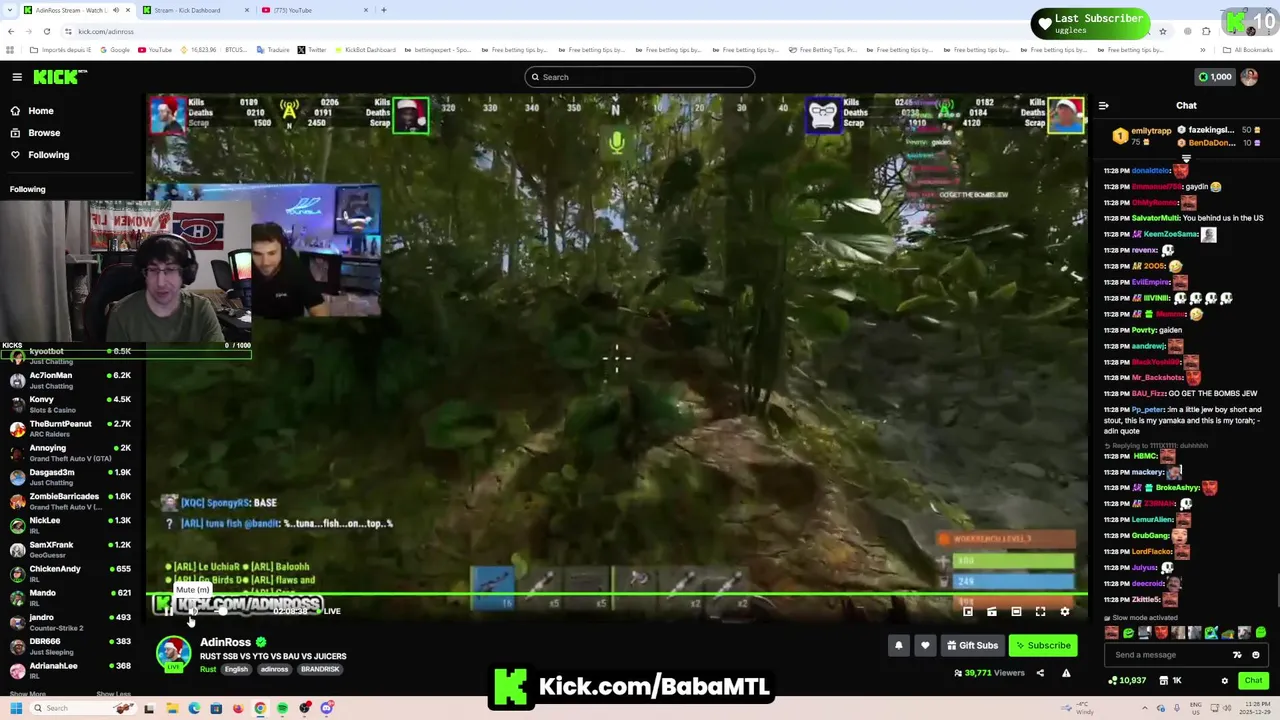Subscribe to AdinRoss
Image resolution: width=1280 pixels, height=720 pixels.
(x=1043, y=646)
